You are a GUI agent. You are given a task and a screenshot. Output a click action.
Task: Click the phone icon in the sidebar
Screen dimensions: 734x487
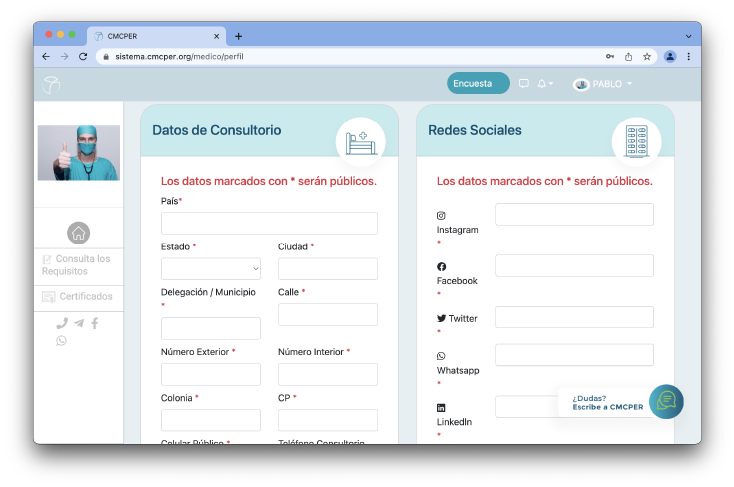pos(62,323)
